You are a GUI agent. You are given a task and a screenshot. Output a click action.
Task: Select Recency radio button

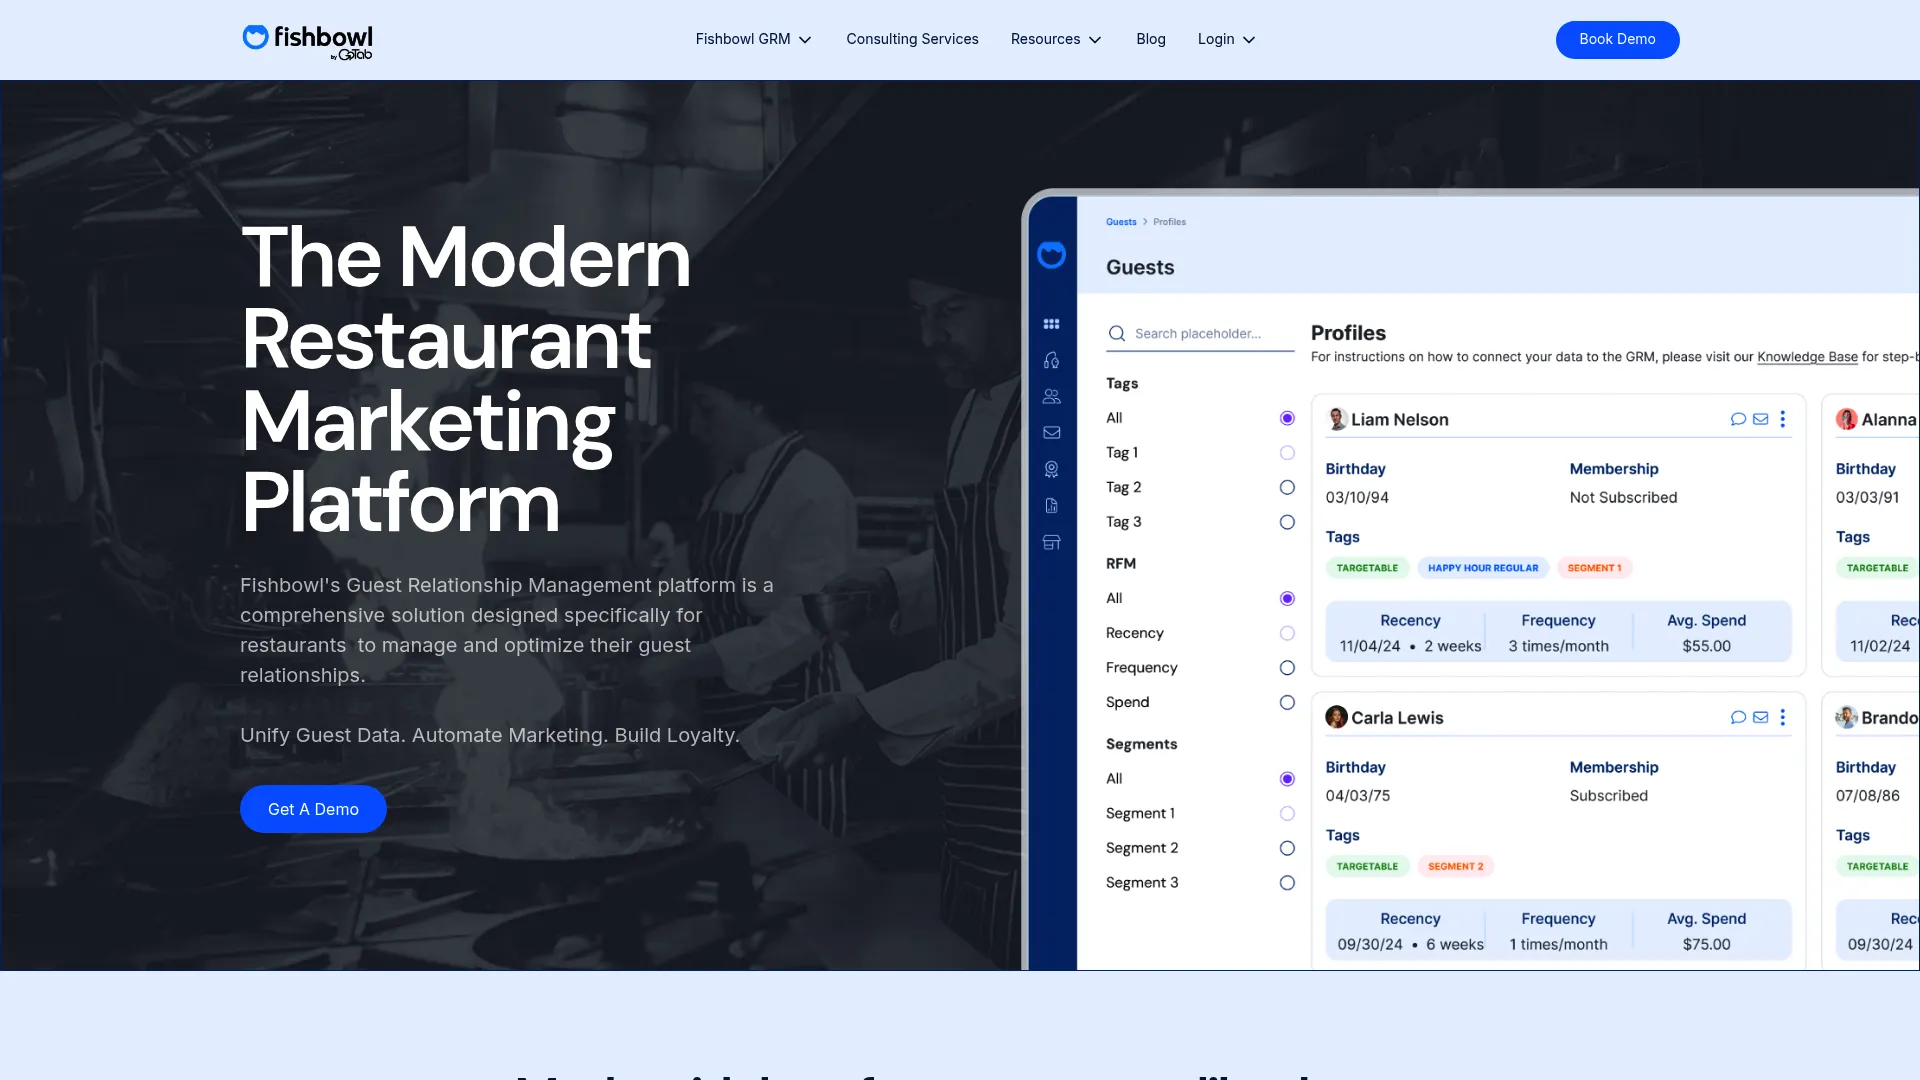pos(1287,633)
